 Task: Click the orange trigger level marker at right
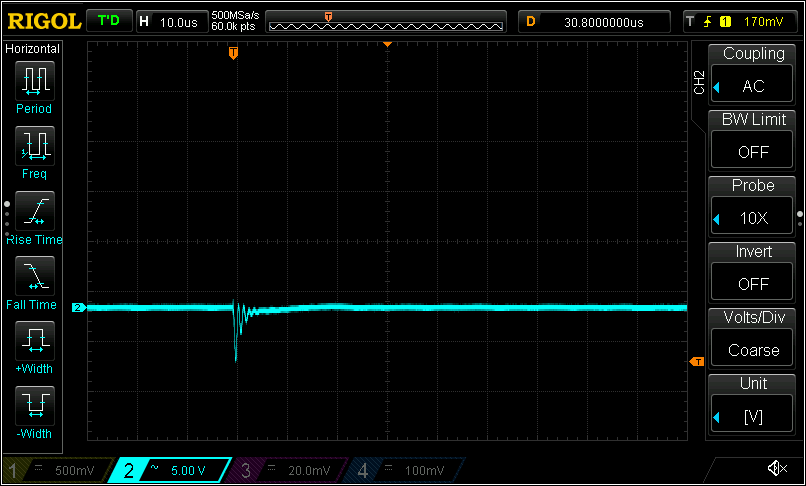point(697,362)
